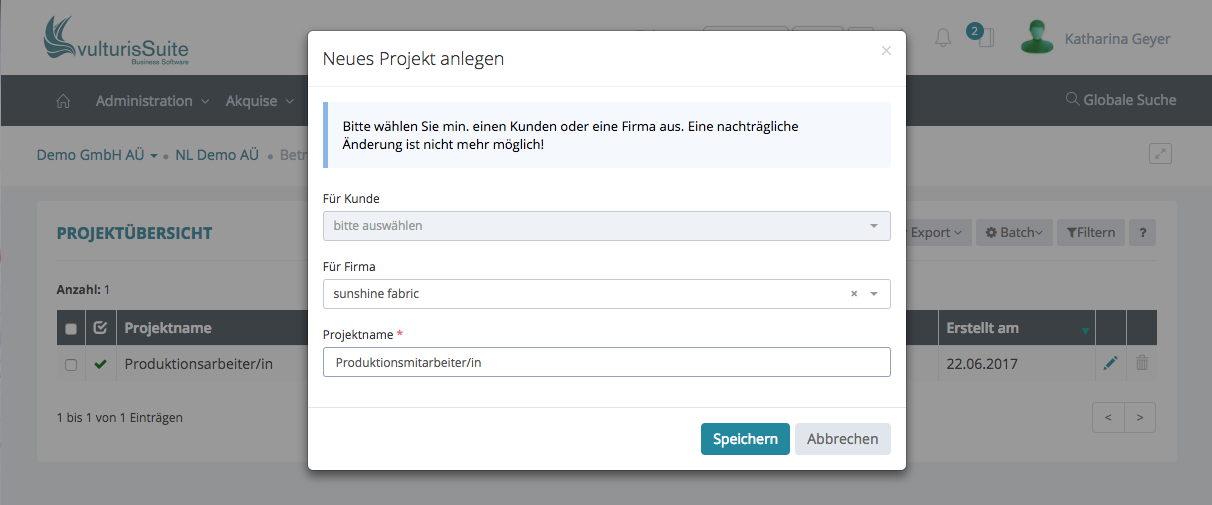Open the Akquise menu
The width and height of the screenshot is (1212, 505).
click(259, 101)
